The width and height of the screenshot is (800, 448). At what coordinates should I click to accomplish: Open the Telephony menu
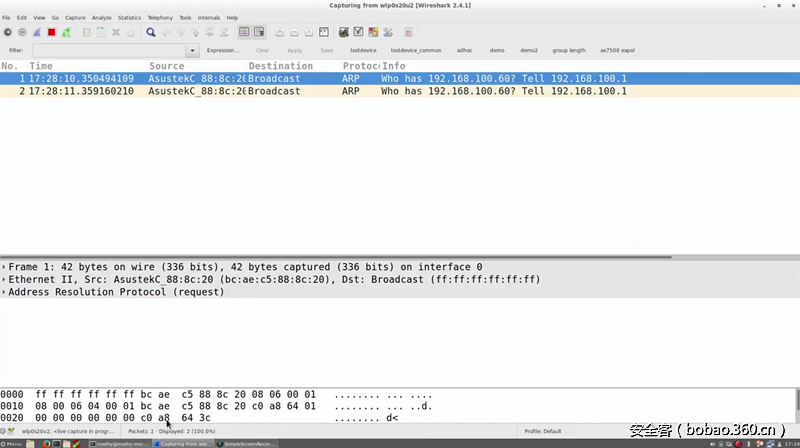[x=160, y=17]
